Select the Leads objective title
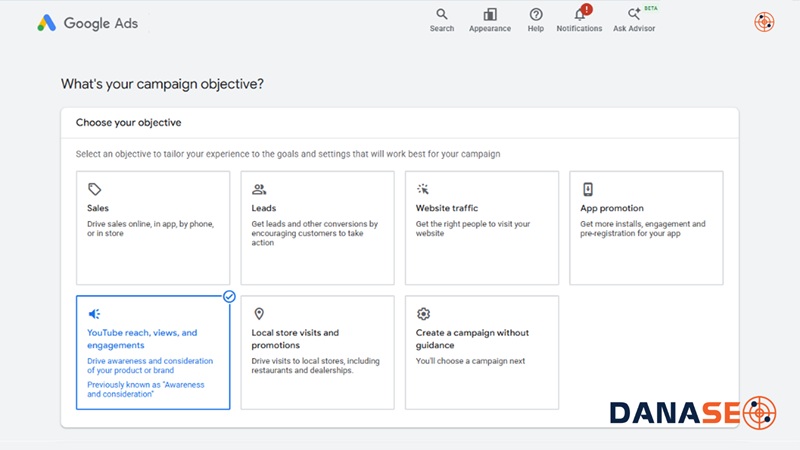 click(x=264, y=208)
